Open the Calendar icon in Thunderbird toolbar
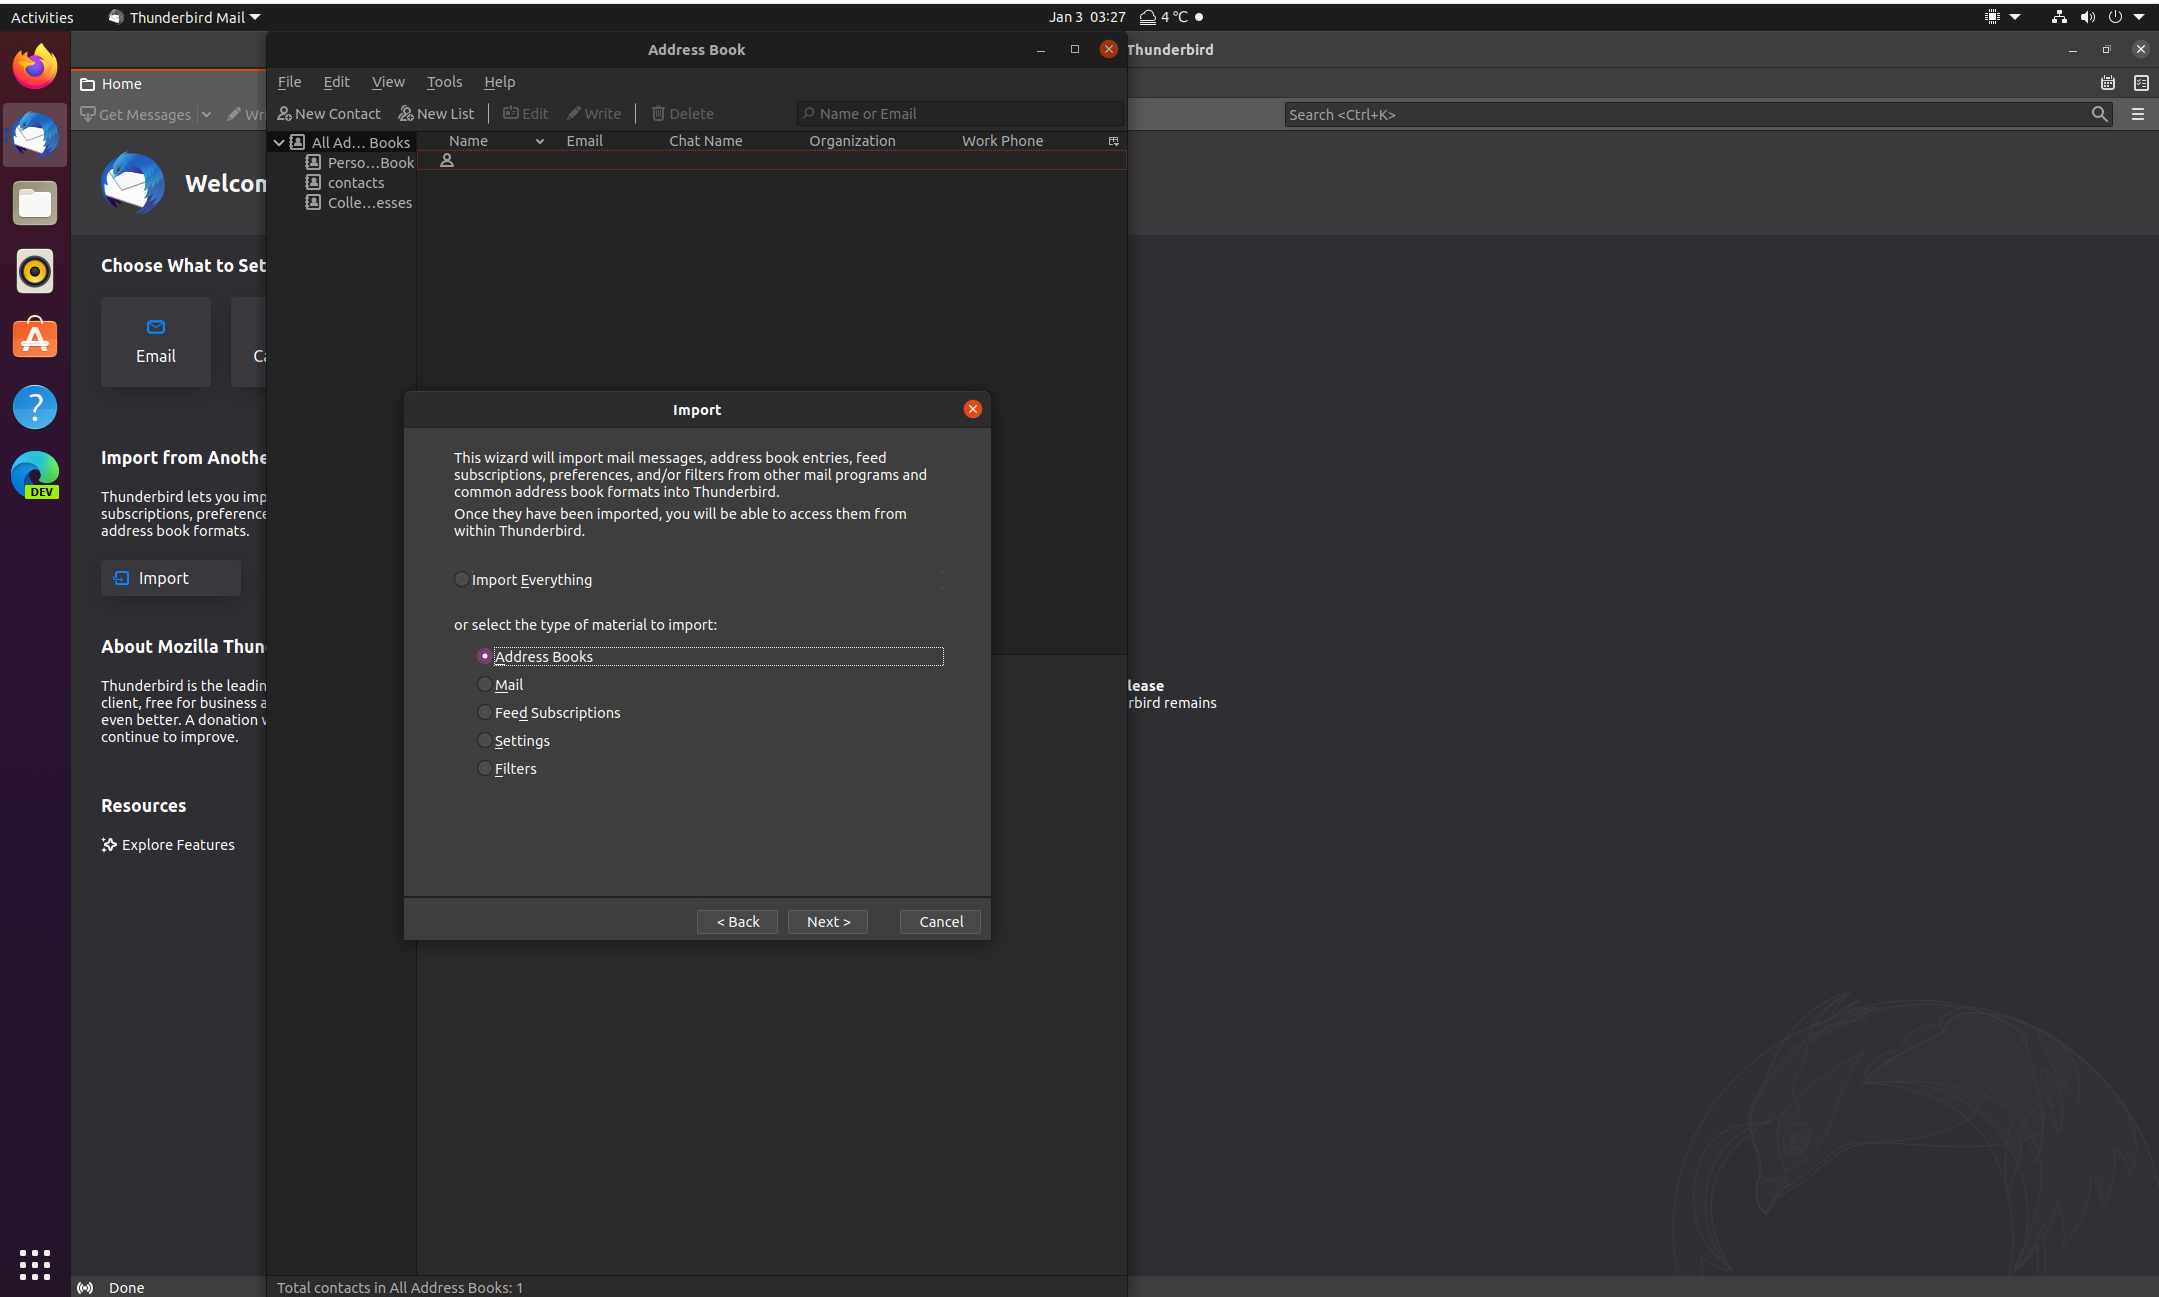The height and width of the screenshot is (1297, 2159). (2107, 83)
